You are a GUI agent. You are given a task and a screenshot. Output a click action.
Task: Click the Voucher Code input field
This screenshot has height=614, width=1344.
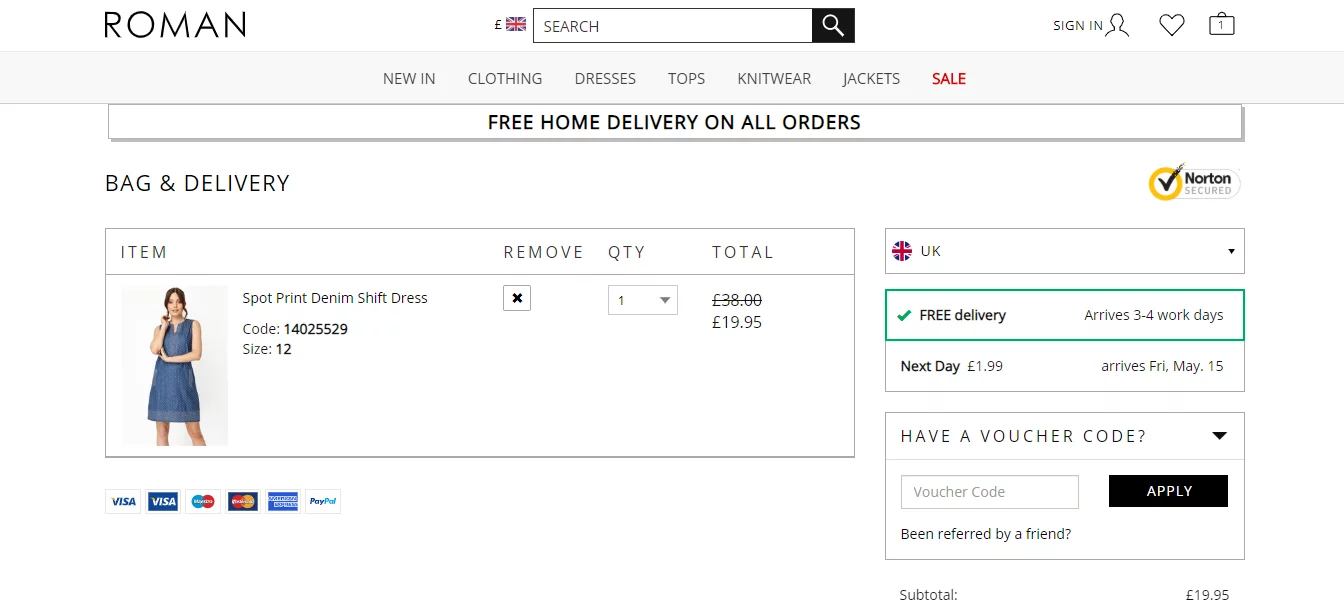click(x=990, y=492)
